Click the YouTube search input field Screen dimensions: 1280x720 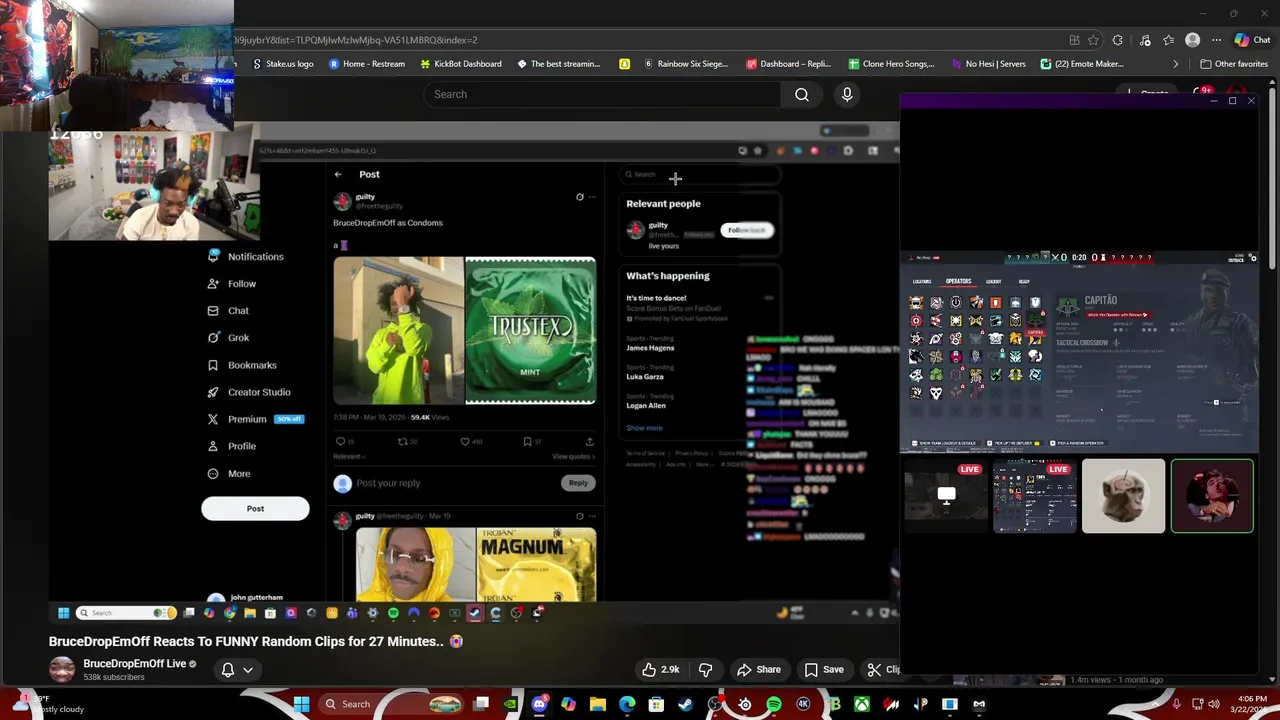pos(602,94)
